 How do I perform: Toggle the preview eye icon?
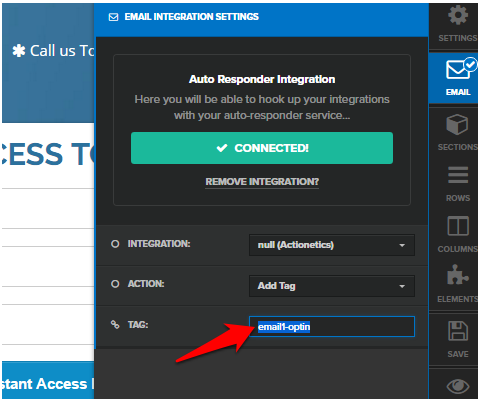point(458,386)
